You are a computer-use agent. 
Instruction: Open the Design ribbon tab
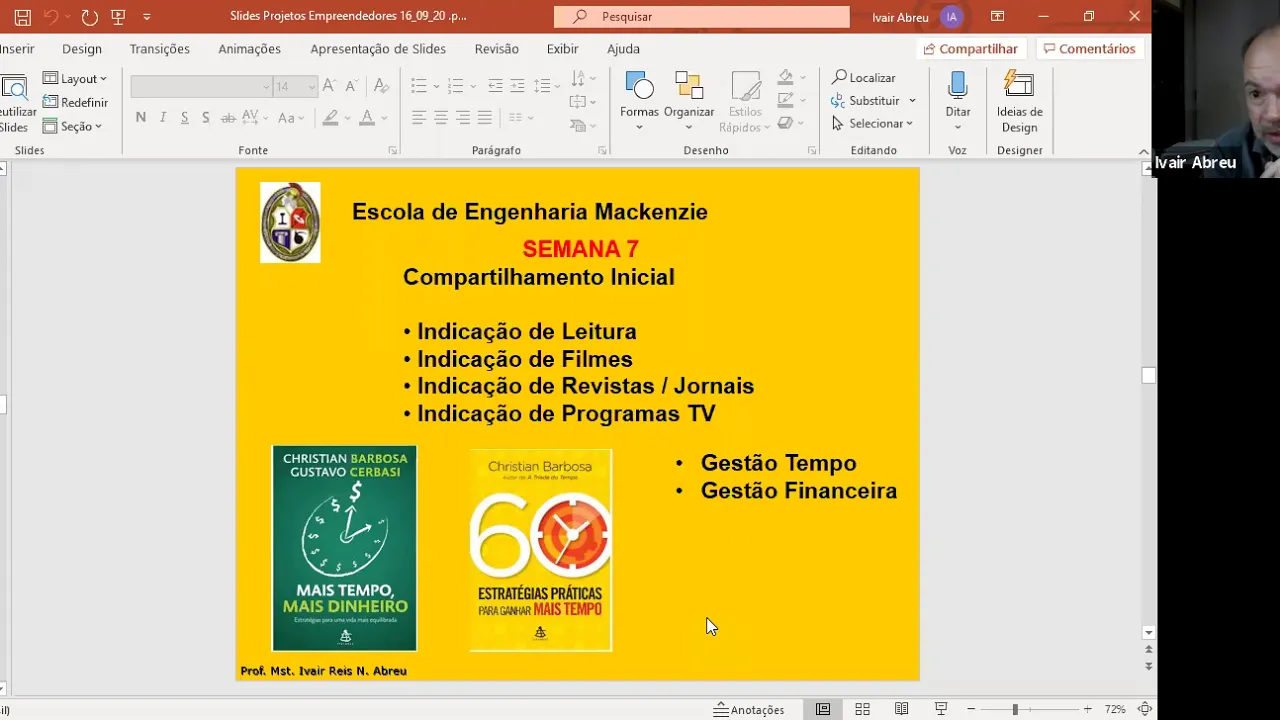[82, 49]
